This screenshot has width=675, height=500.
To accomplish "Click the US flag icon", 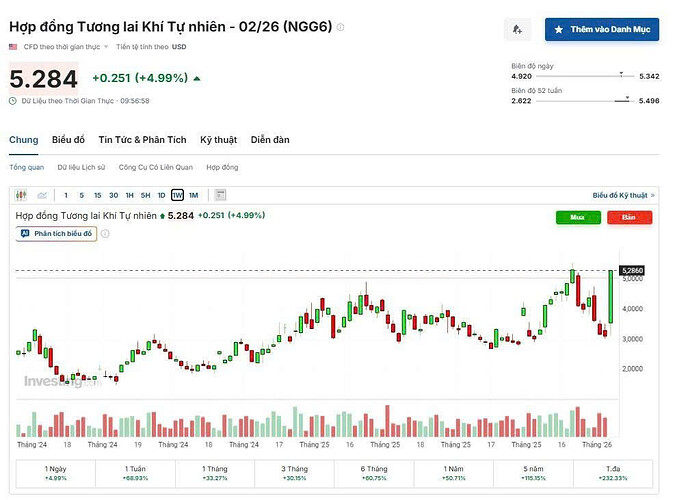I will pos(13,47).
